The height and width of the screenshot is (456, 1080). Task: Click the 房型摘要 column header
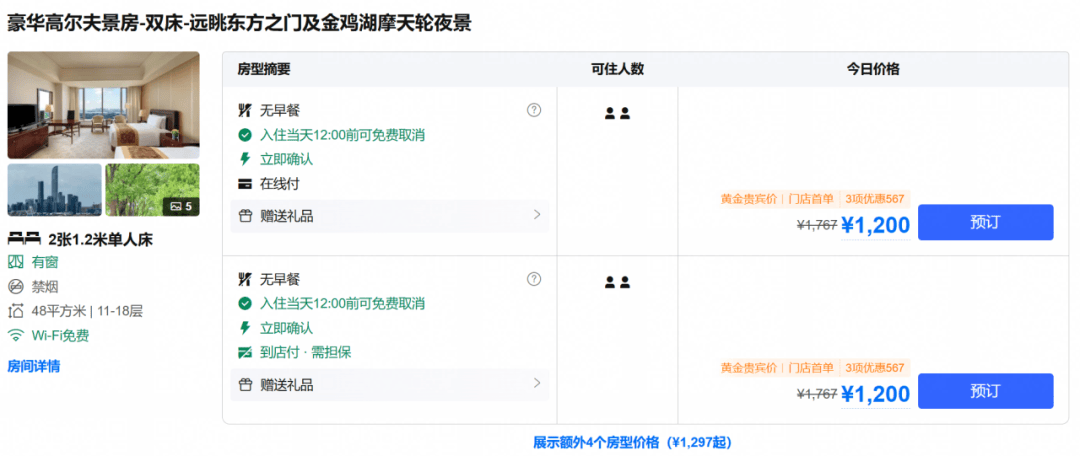(264, 69)
